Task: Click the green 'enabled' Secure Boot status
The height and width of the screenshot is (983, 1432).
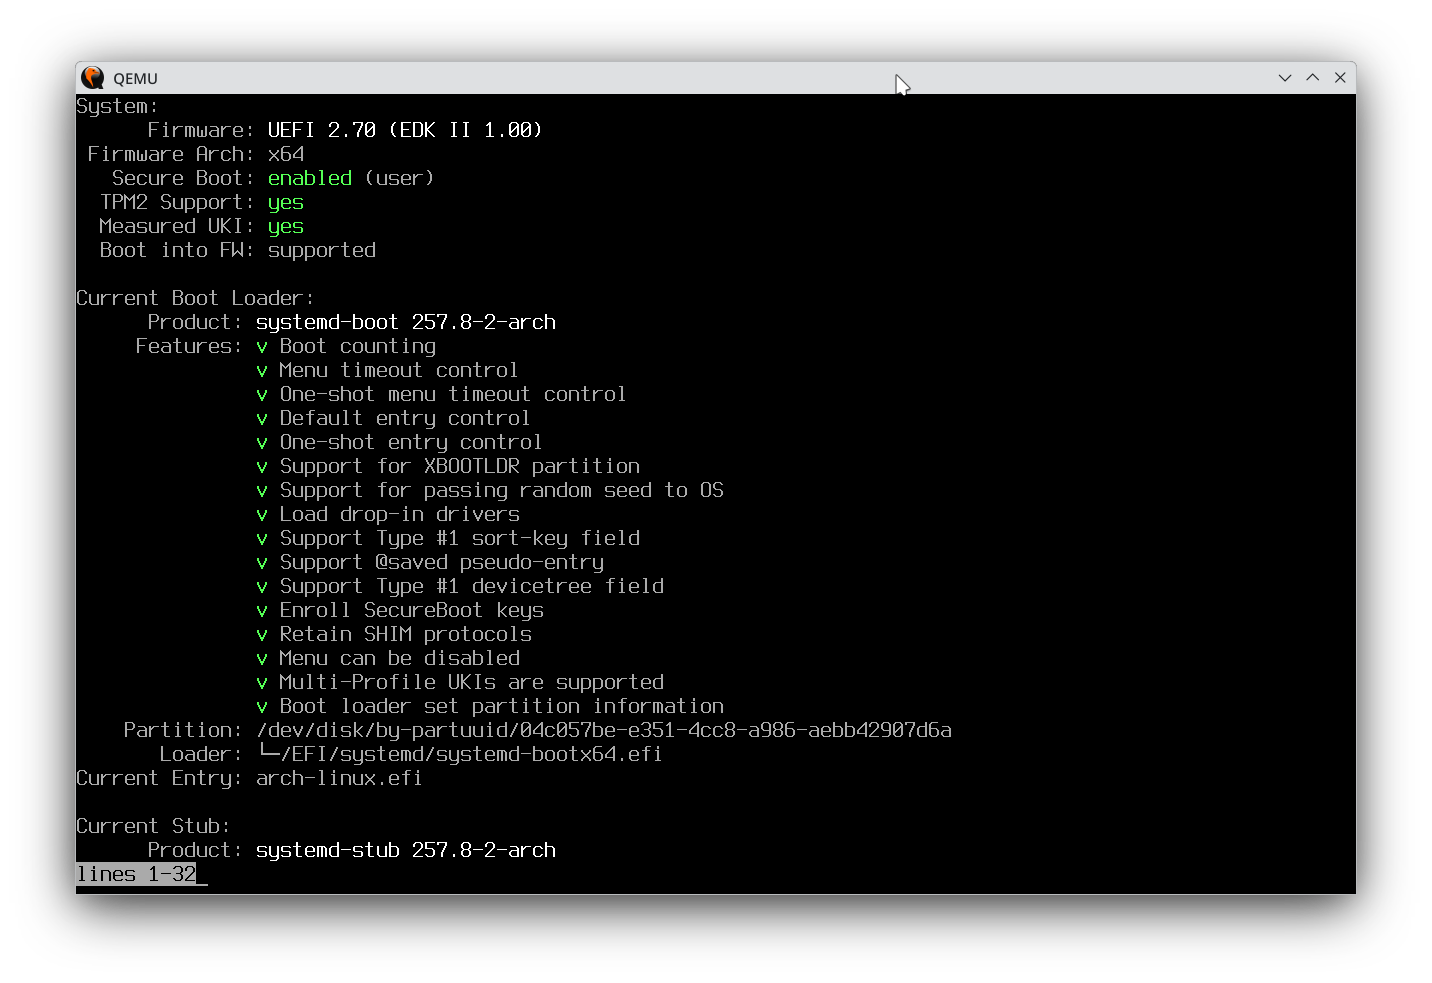Action: (310, 178)
